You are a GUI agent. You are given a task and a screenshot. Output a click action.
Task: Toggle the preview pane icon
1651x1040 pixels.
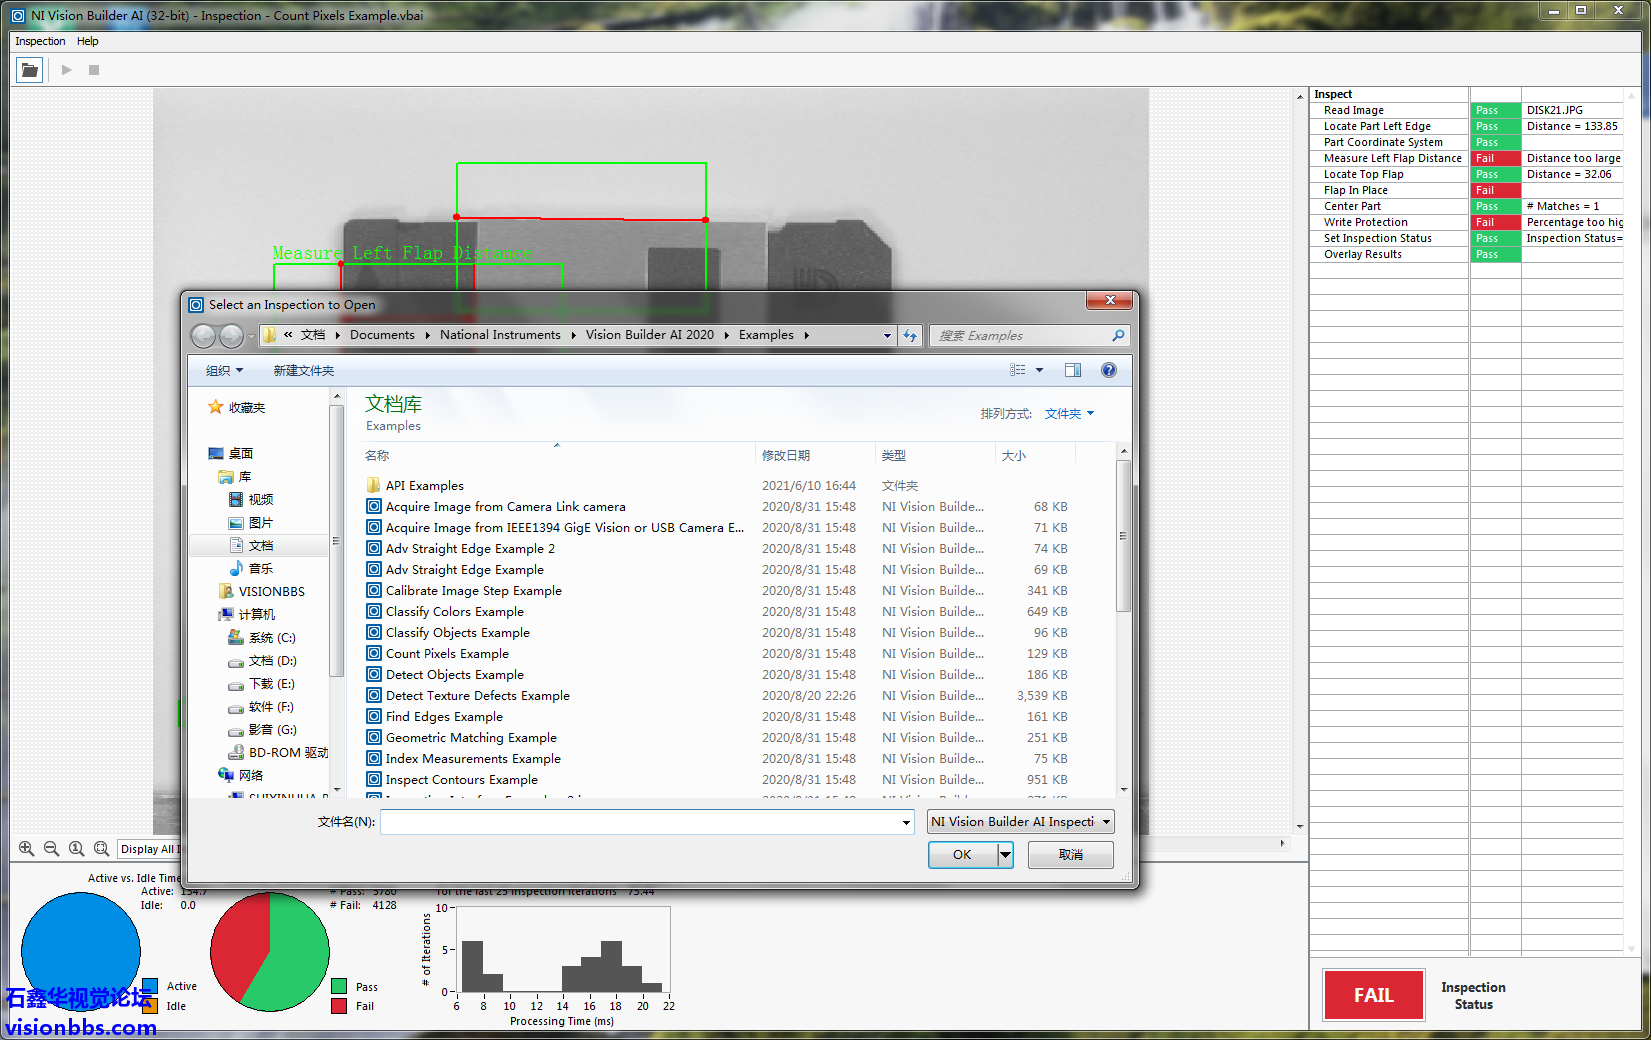(1072, 370)
